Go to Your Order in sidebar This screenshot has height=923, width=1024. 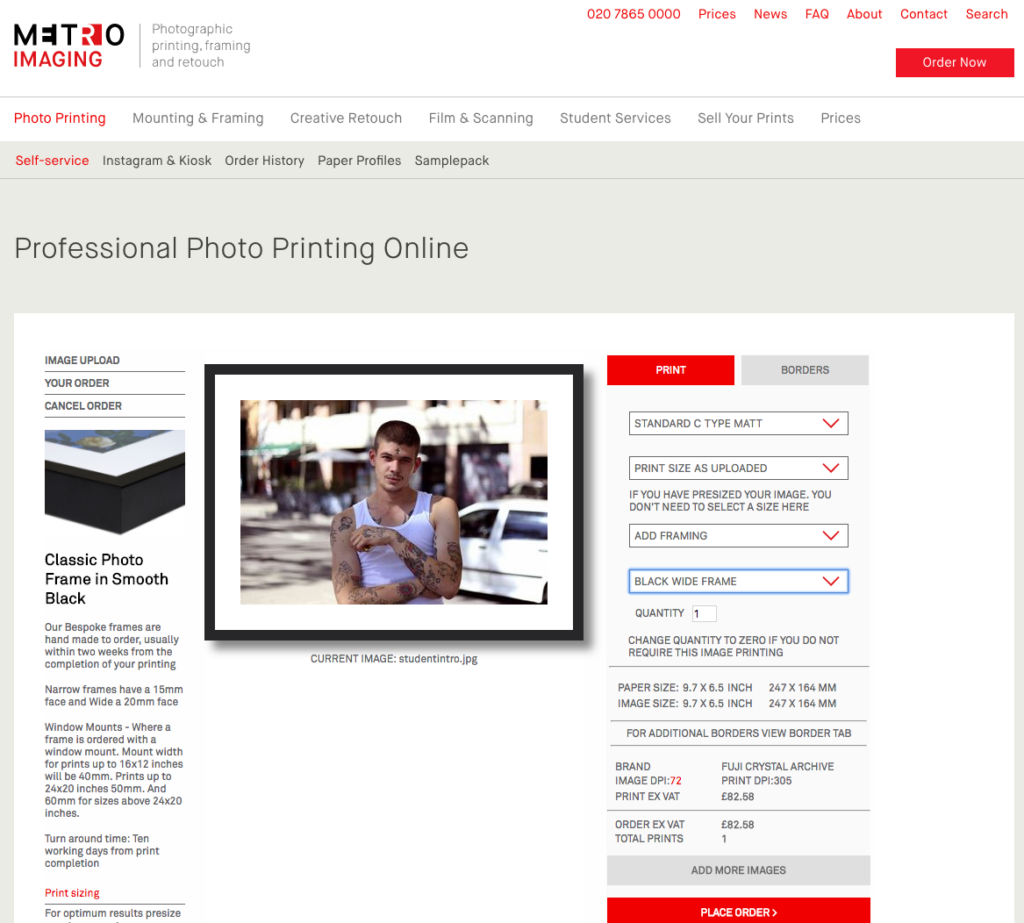77,383
